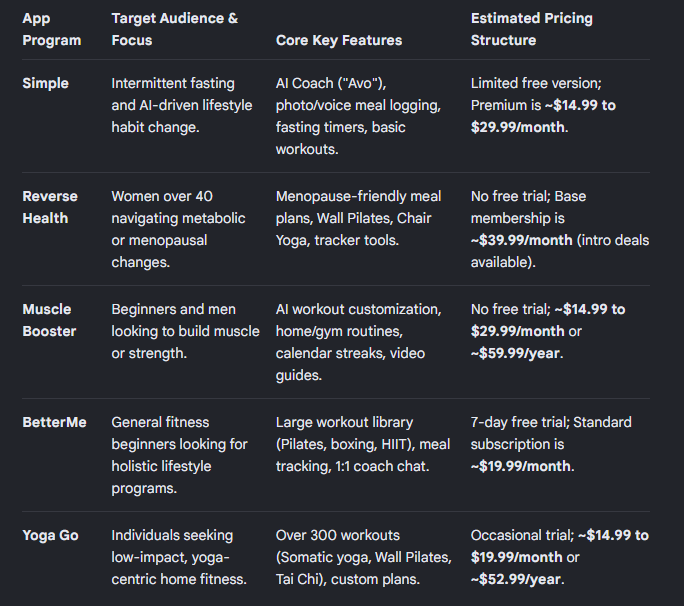Click the 'Core Key Features' column header
Screen dimensions: 684x606
click(339, 40)
